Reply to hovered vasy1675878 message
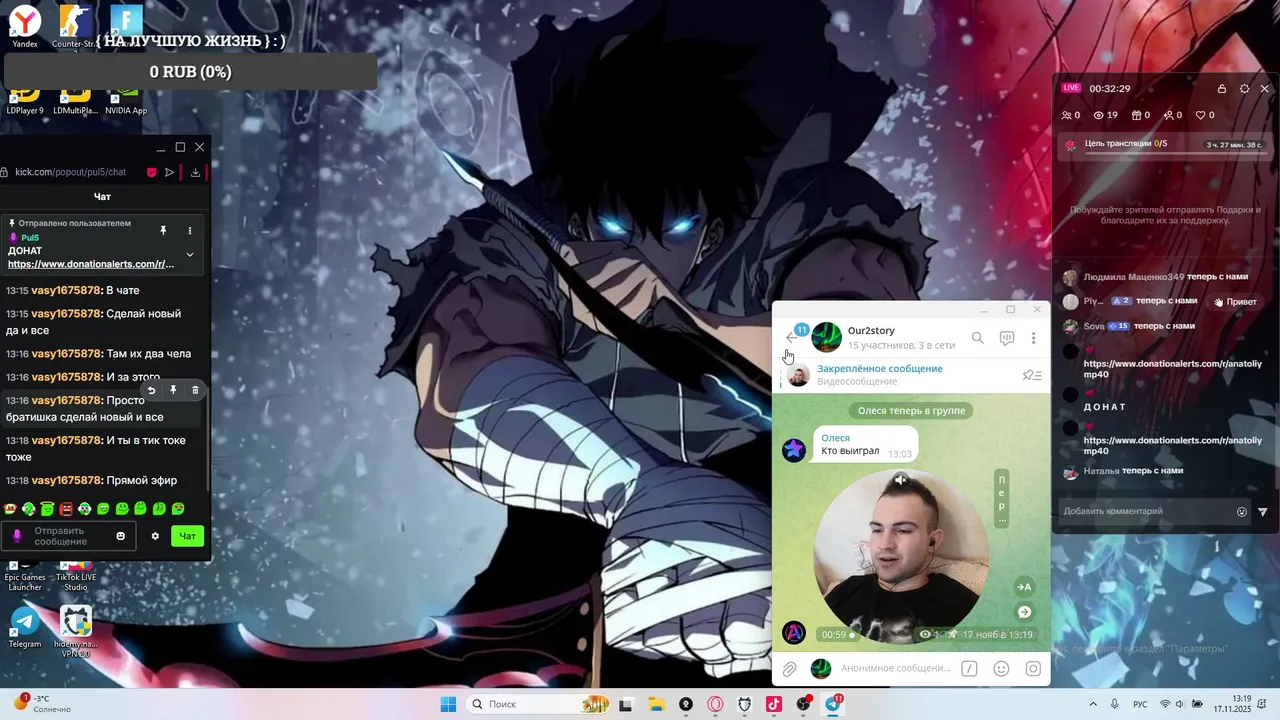Image resolution: width=1280 pixels, height=720 pixels. (151, 390)
